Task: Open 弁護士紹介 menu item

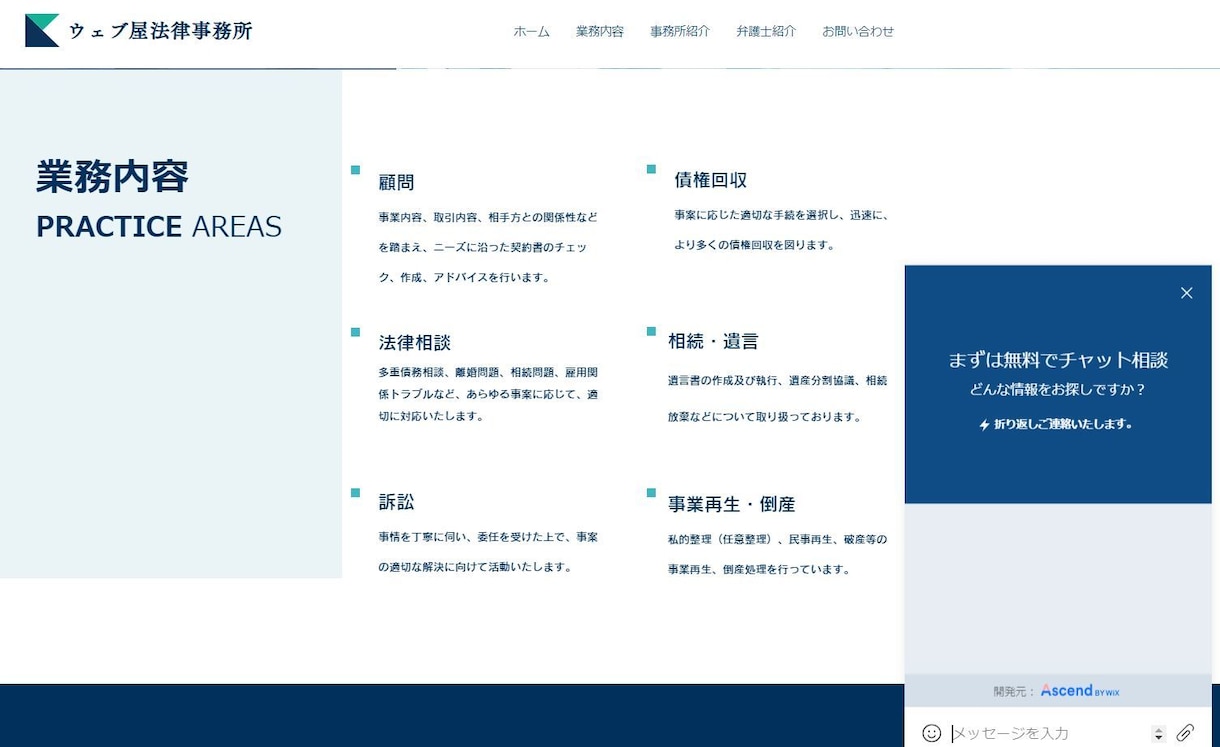Action: pyautogui.click(x=766, y=31)
